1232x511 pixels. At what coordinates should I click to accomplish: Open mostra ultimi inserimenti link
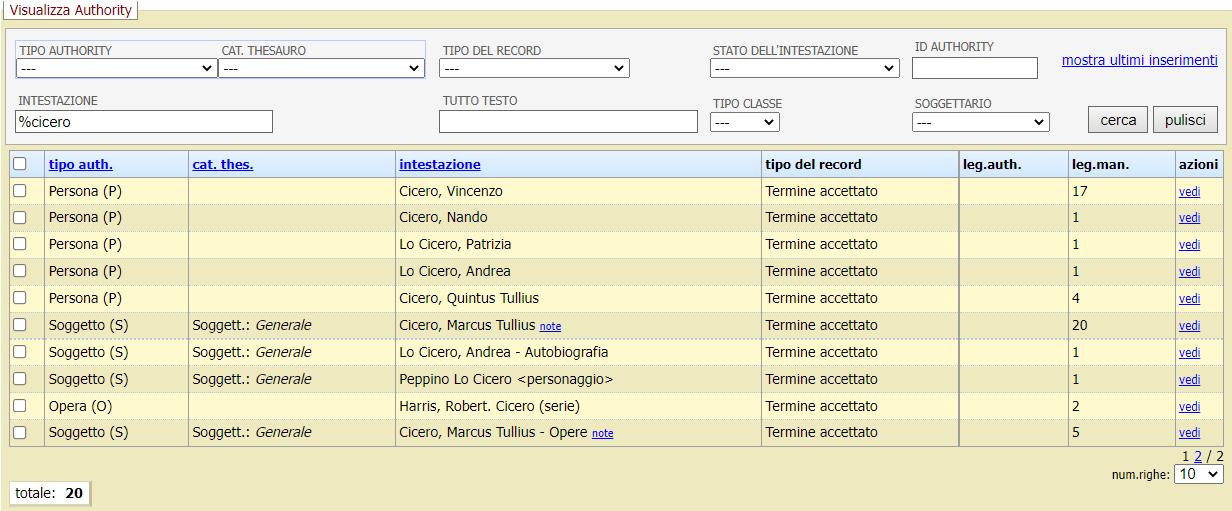pyautogui.click(x=1139, y=60)
